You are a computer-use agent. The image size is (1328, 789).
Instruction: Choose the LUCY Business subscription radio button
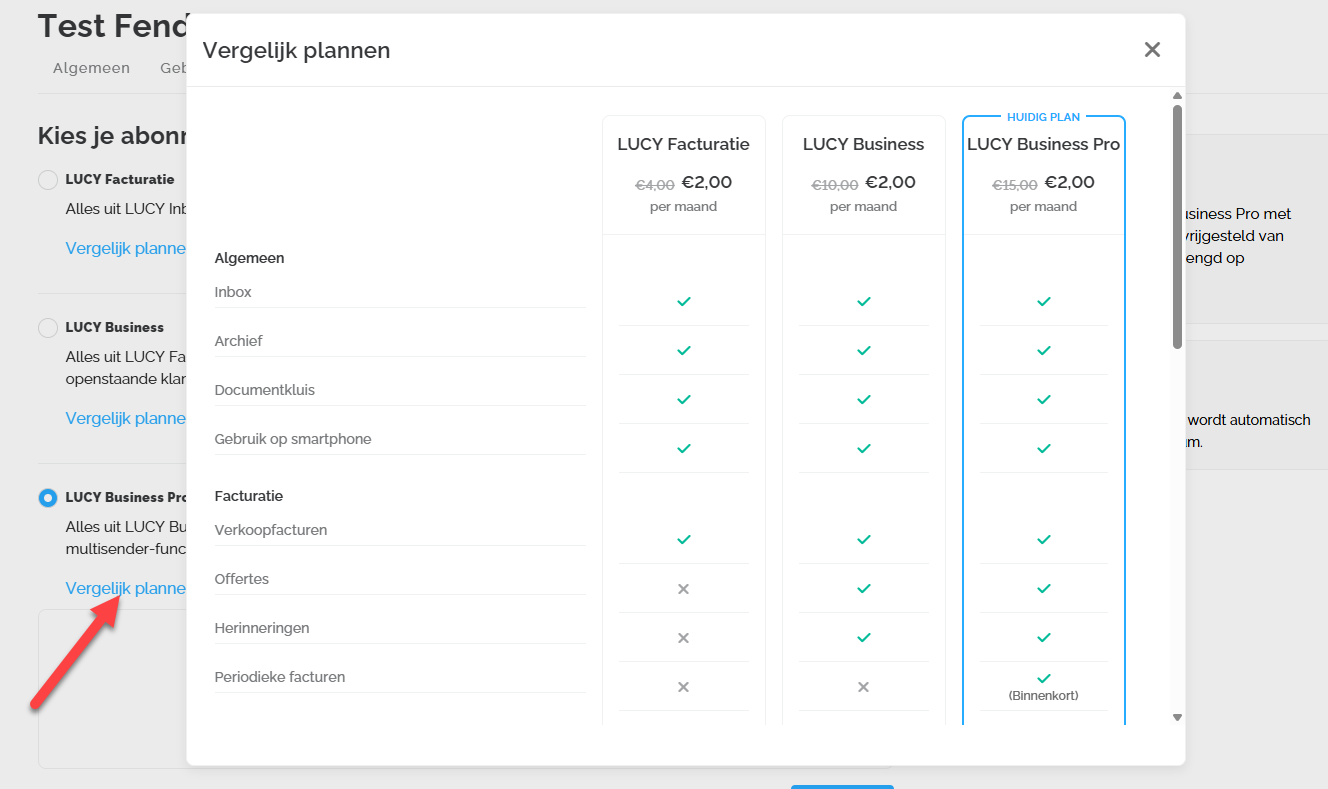tap(47, 328)
